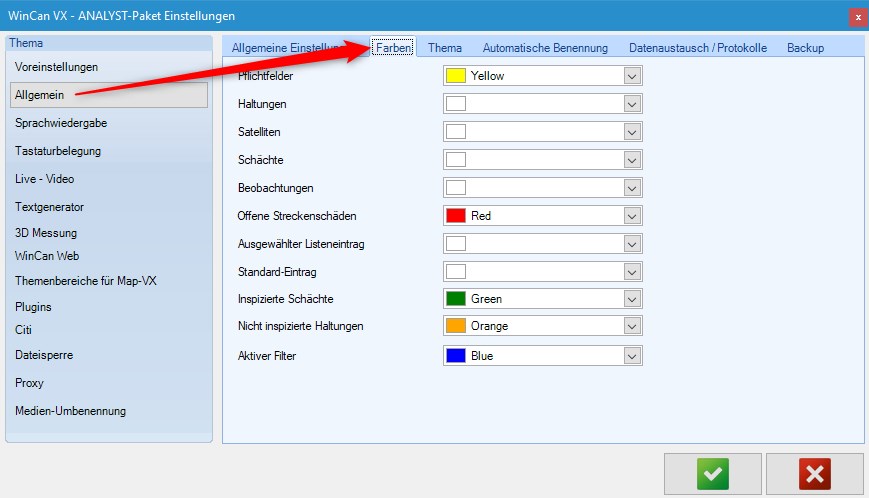
Task: Click the green Inspizierte Schächte swatch
Action: [x=456, y=299]
